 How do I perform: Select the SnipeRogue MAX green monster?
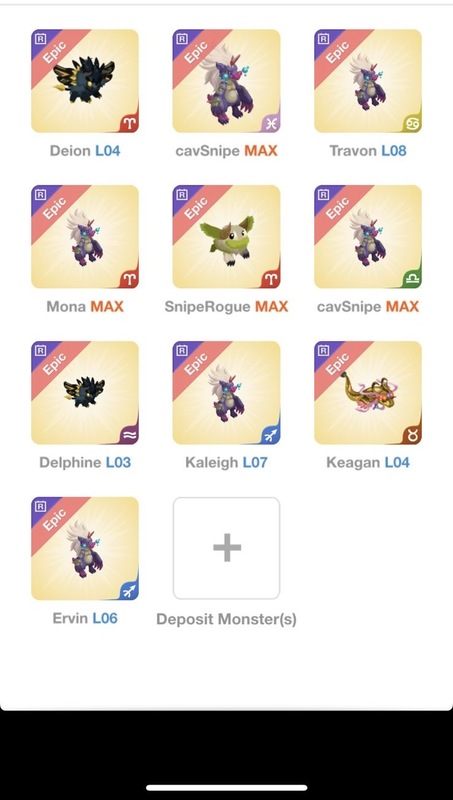pos(226,237)
